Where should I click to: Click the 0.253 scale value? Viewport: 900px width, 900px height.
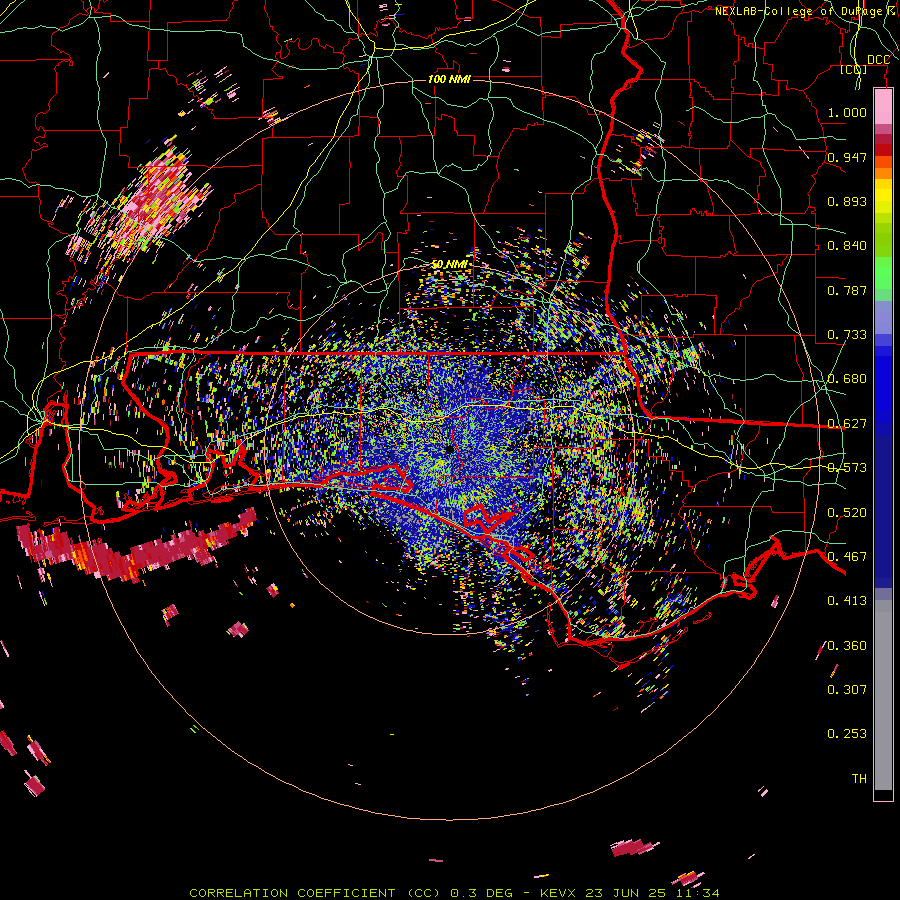(x=847, y=734)
